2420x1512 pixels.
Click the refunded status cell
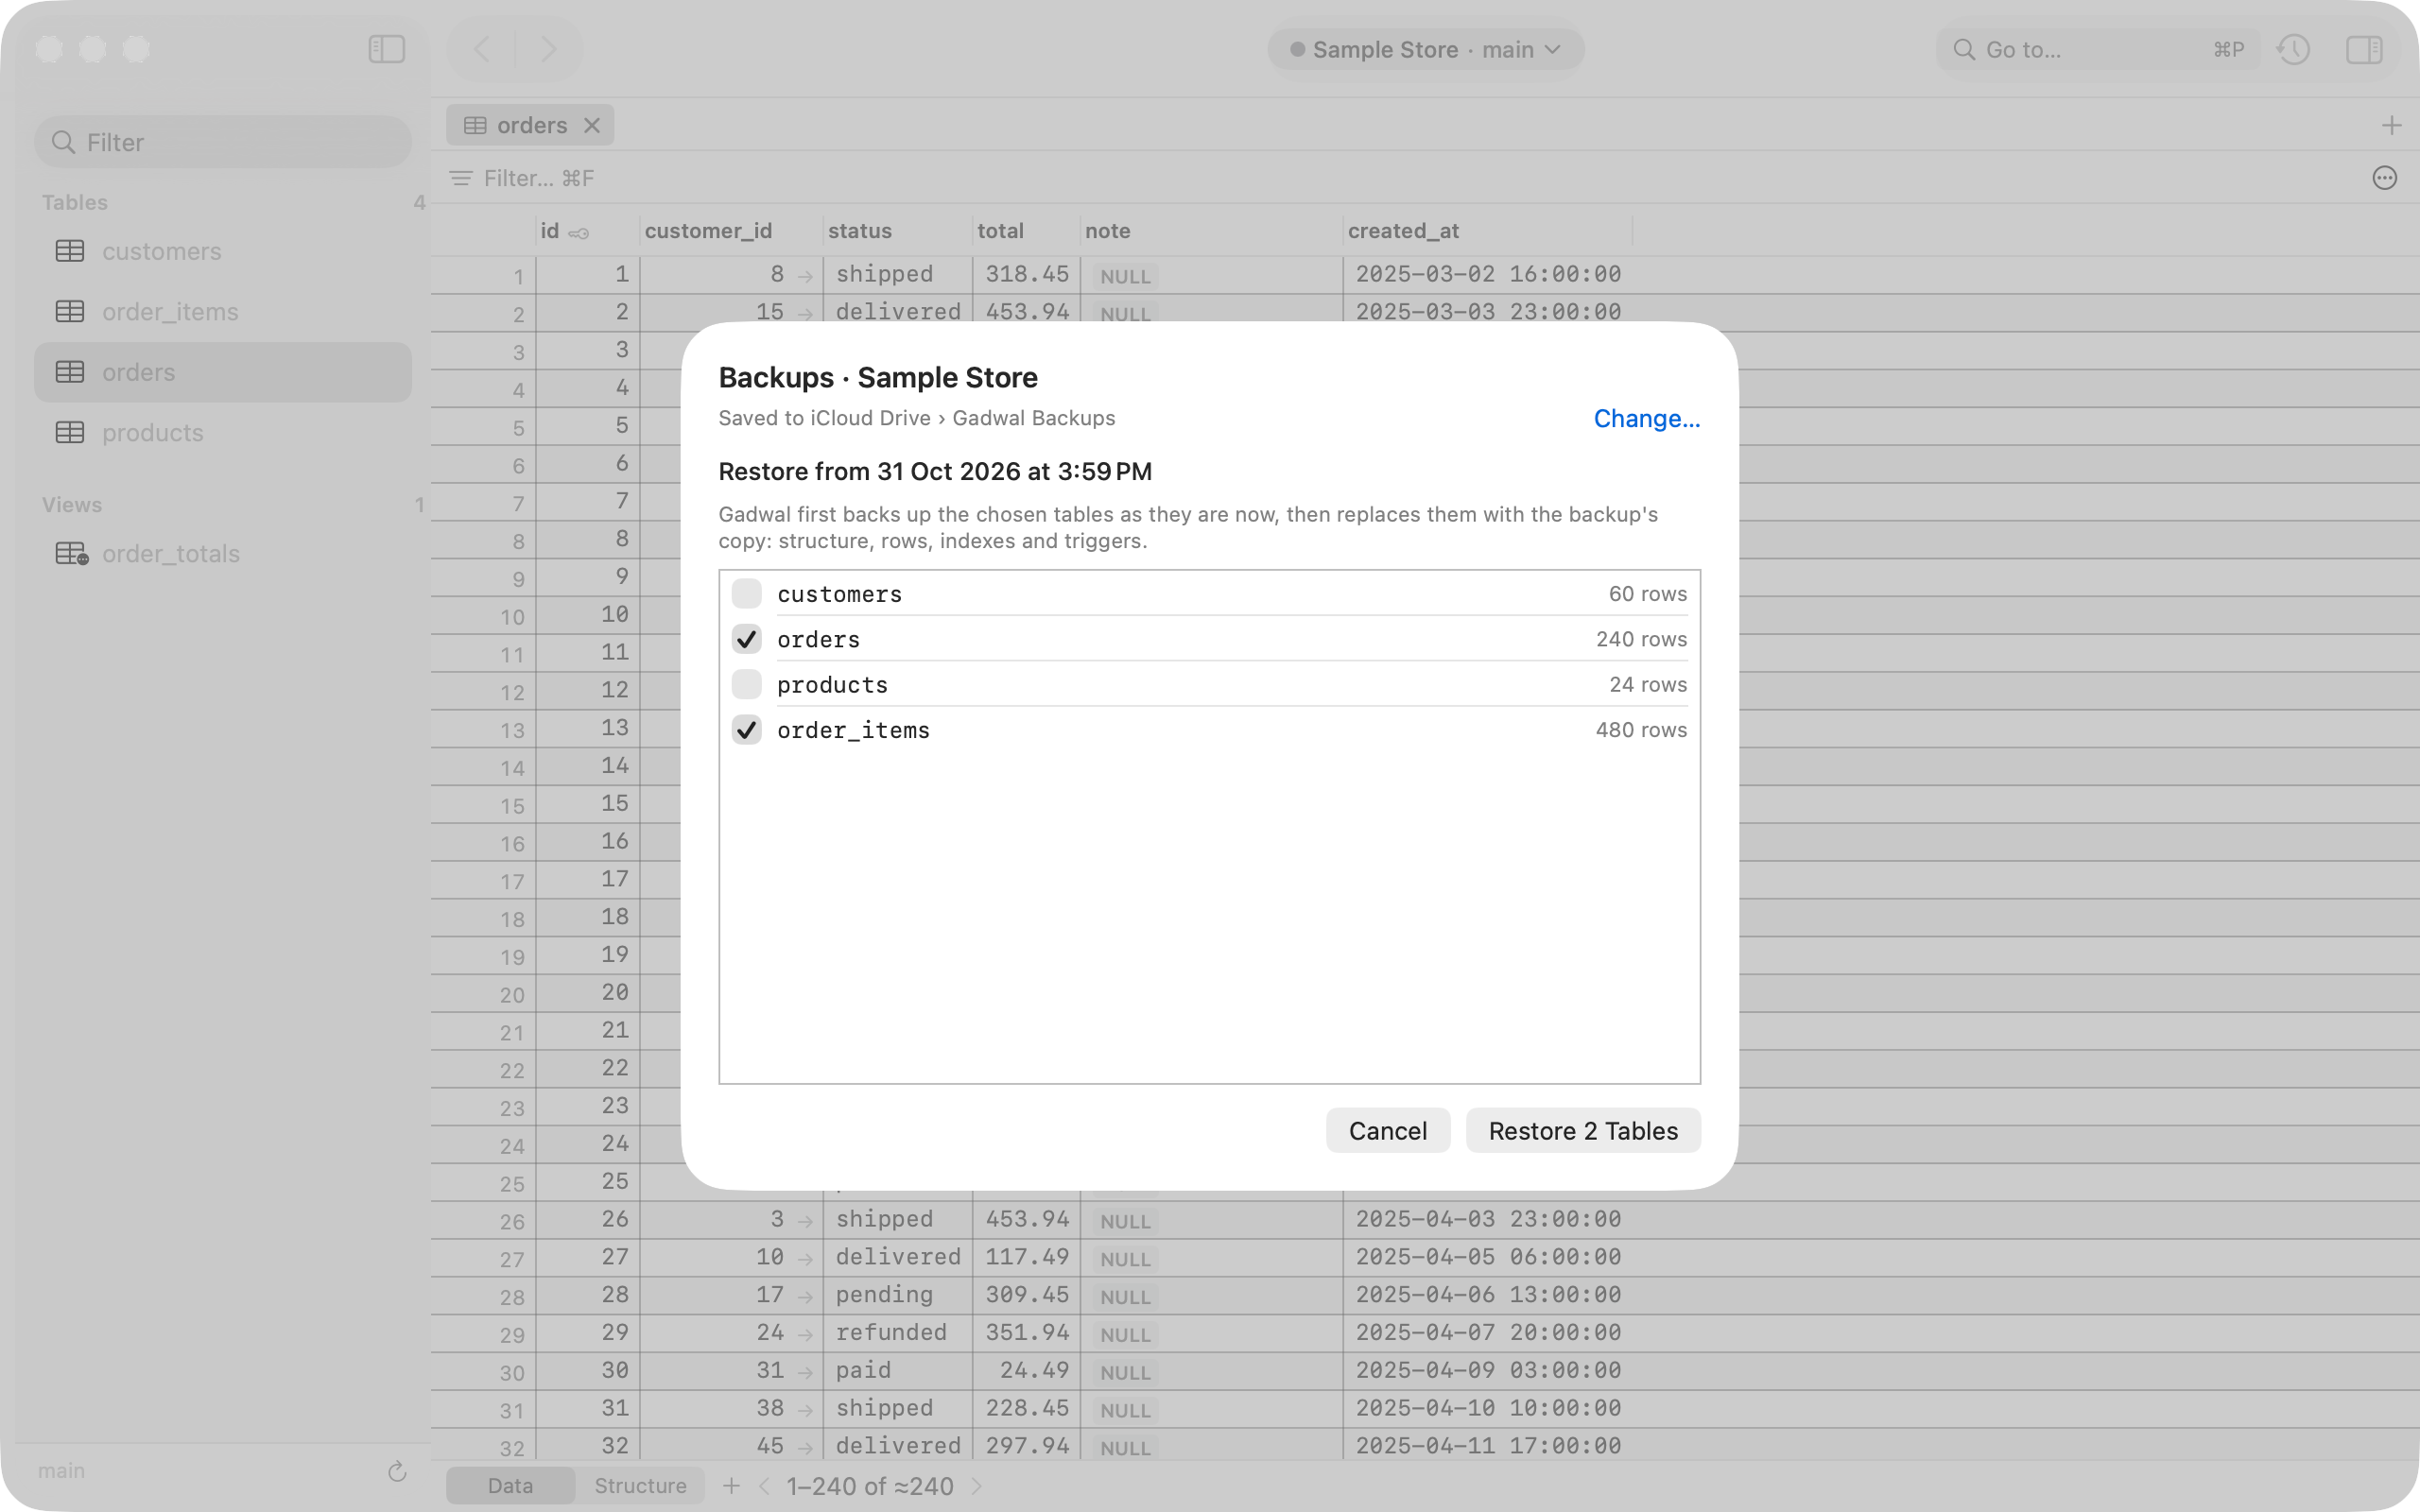tap(897, 1333)
